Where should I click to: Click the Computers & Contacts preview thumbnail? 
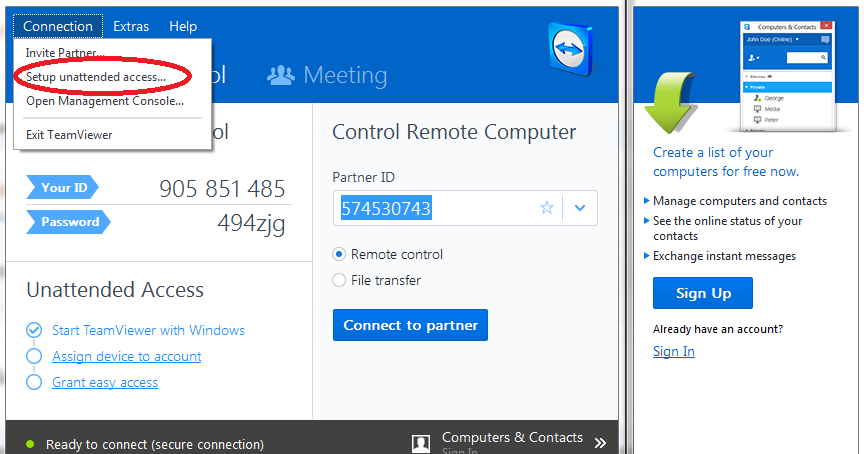click(x=788, y=76)
